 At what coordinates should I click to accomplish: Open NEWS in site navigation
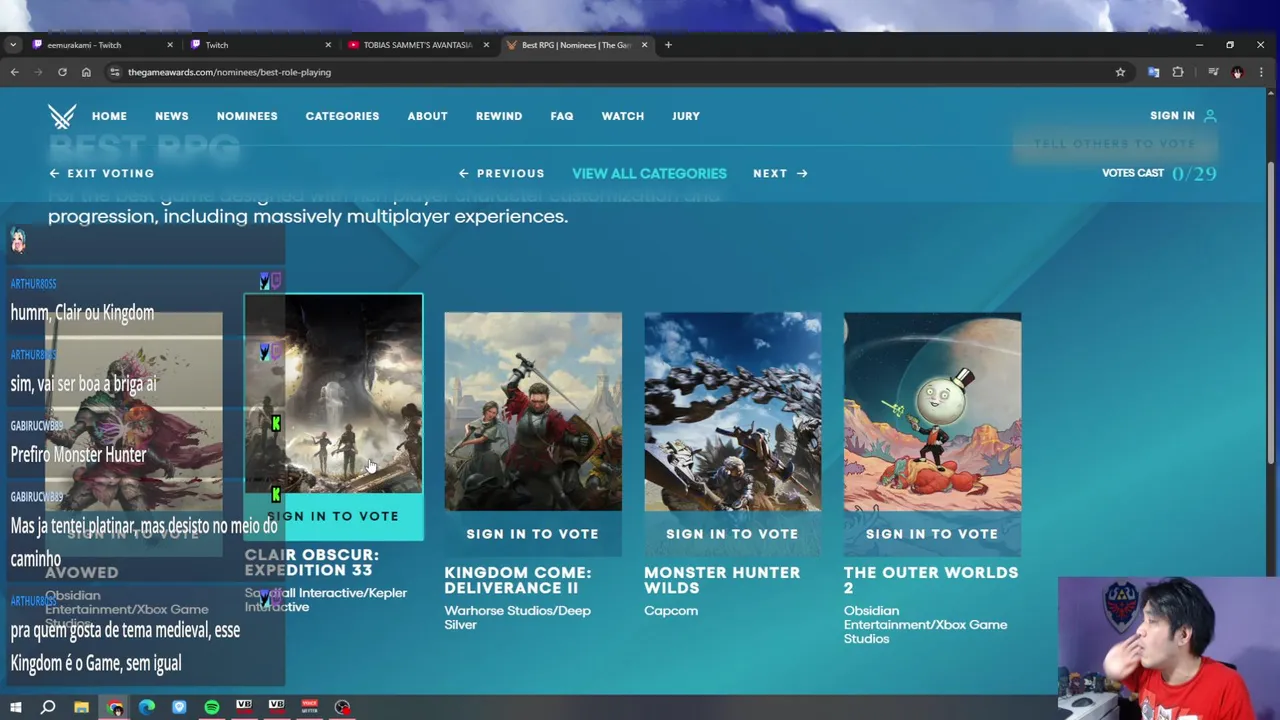[171, 116]
